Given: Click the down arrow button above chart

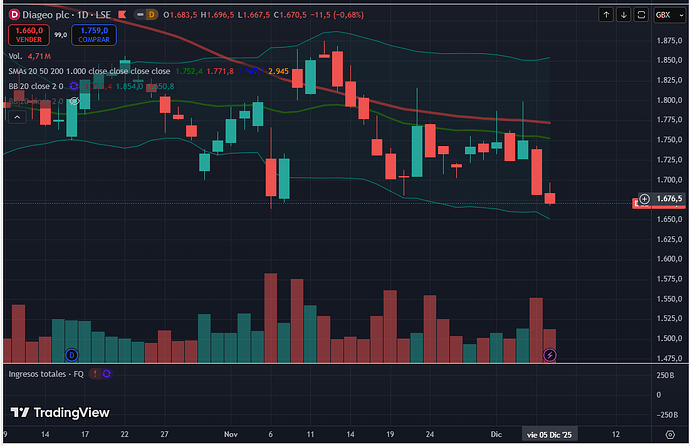Looking at the screenshot, I should [x=624, y=15].
